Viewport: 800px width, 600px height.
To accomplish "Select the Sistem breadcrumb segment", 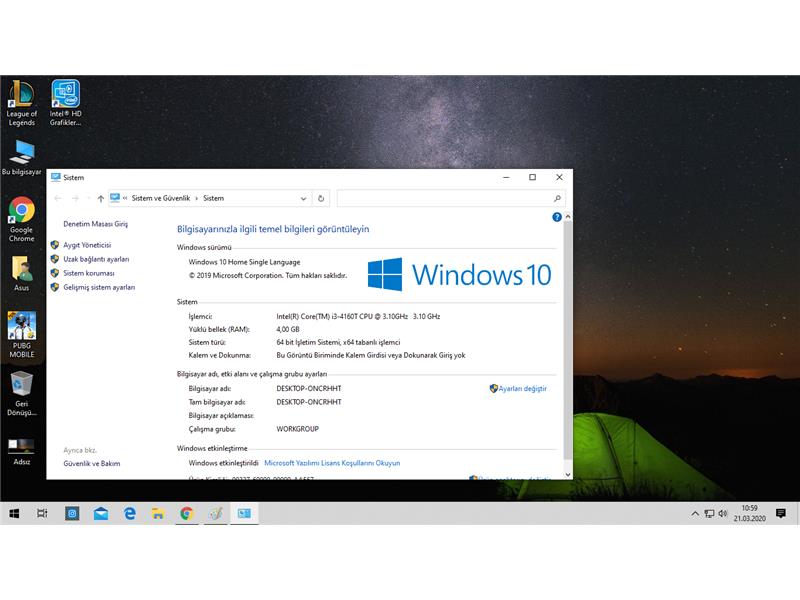I will [213, 198].
